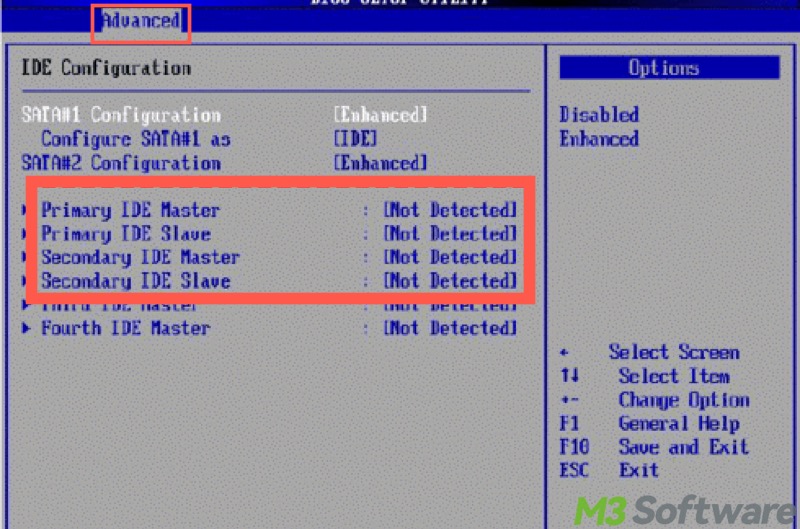Click Fourth IDE Master [Not Detected] value
Image resolution: width=800 pixels, height=529 pixels.
(x=451, y=328)
